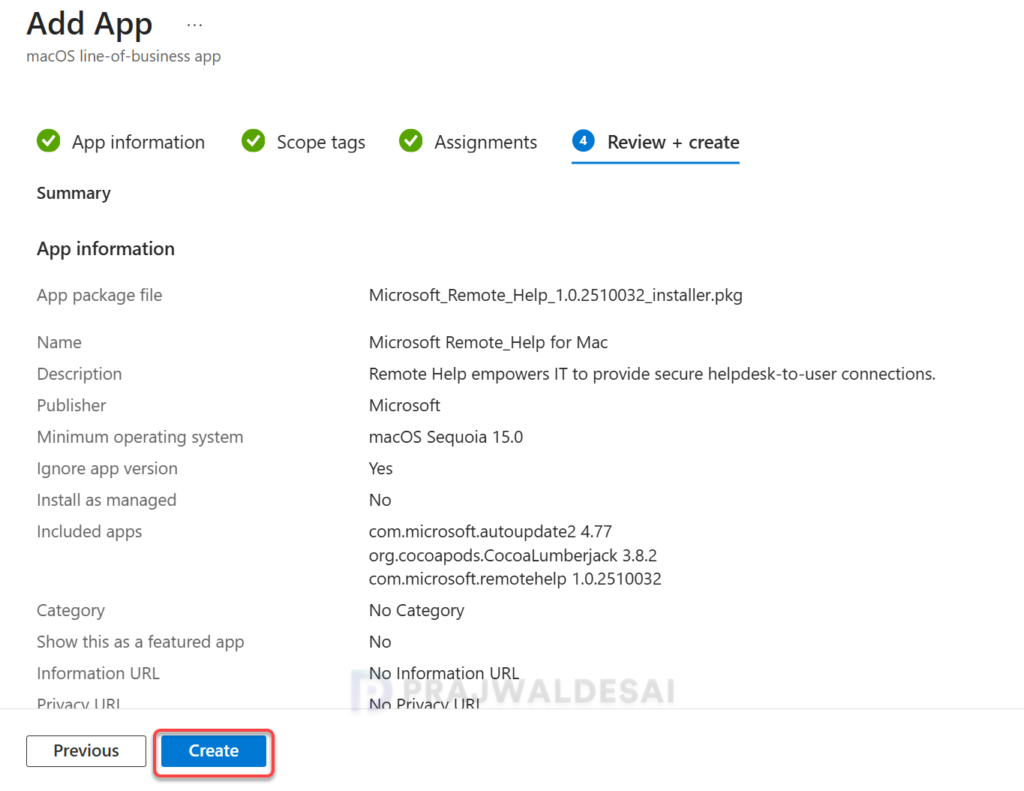Go back with the Previous button

[x=86, y=751]
